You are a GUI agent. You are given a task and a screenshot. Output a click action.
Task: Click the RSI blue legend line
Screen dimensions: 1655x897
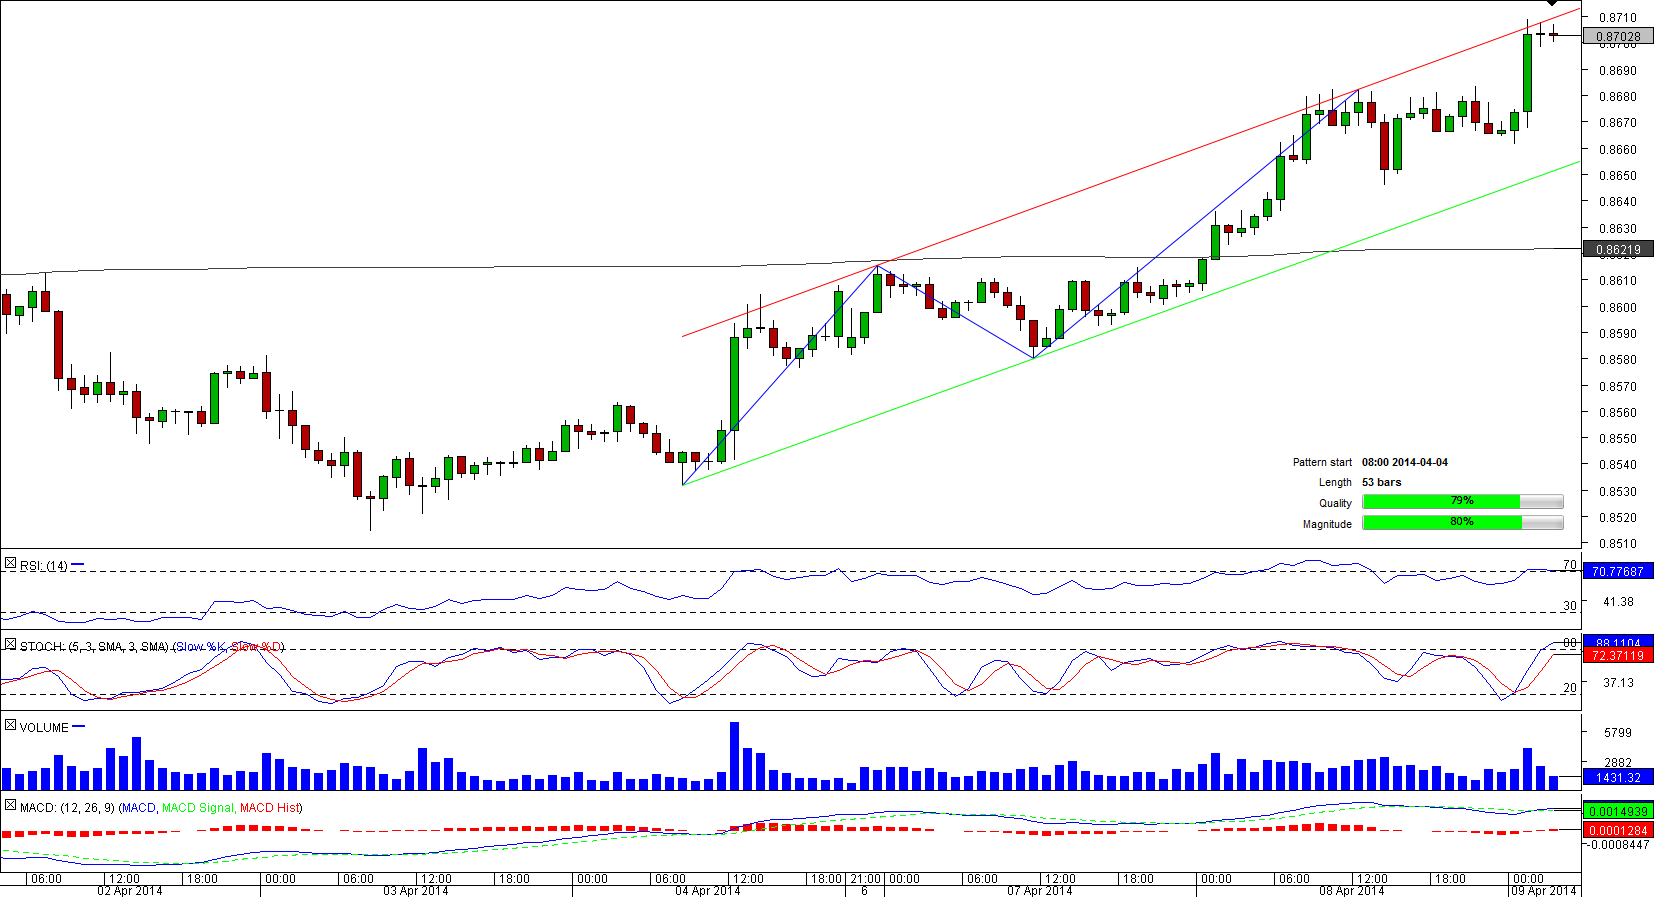[78, 565]
